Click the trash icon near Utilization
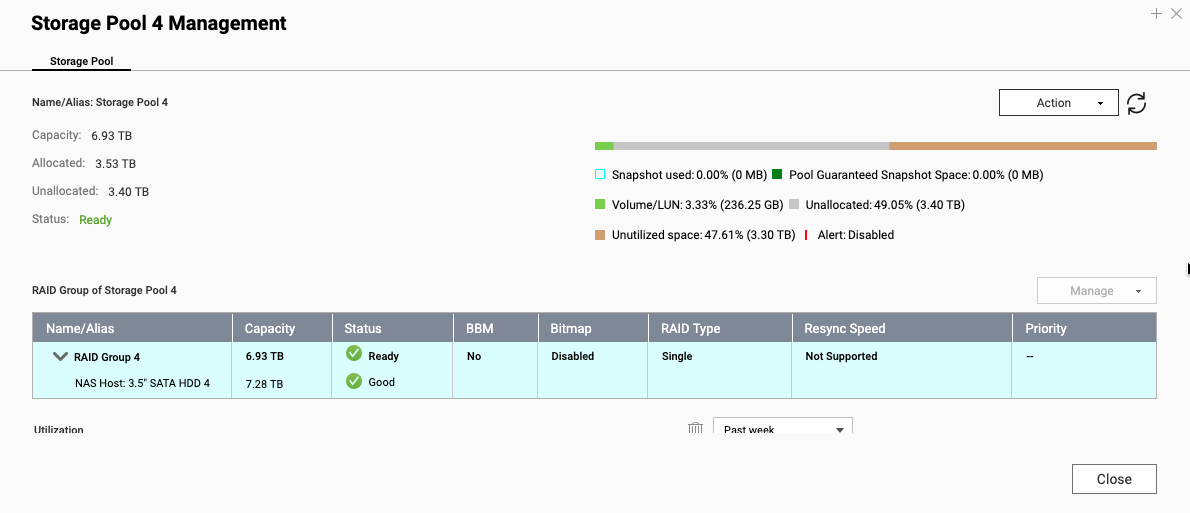The height and width of the screenshot is (513, 1190). click(695, 428)
